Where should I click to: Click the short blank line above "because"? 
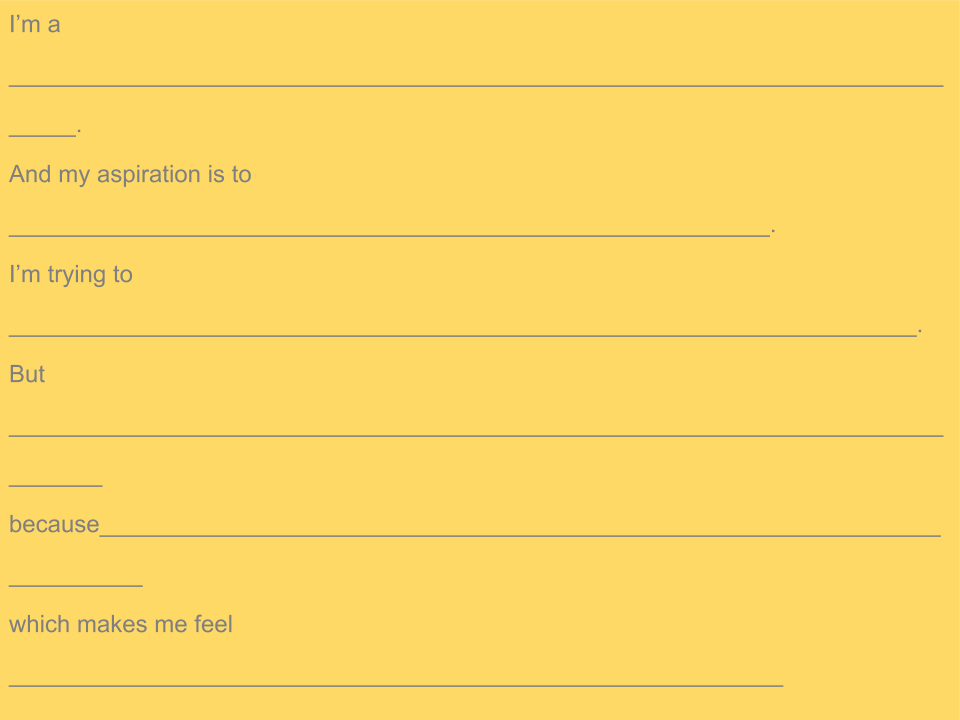click(x=56, y=486)
